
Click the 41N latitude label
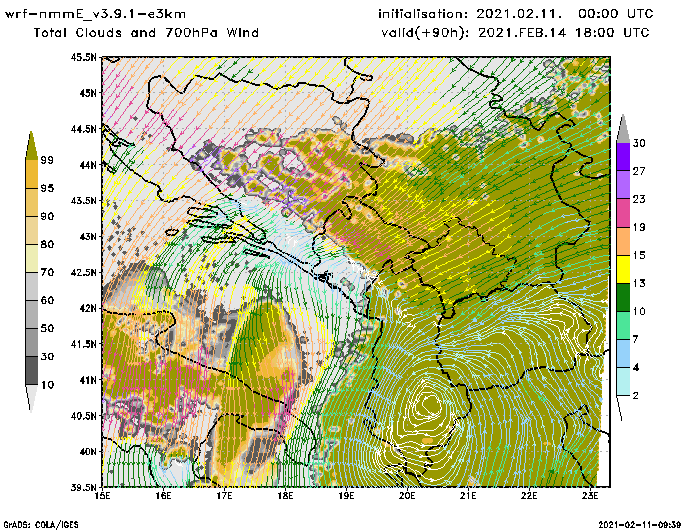(88, 380)
